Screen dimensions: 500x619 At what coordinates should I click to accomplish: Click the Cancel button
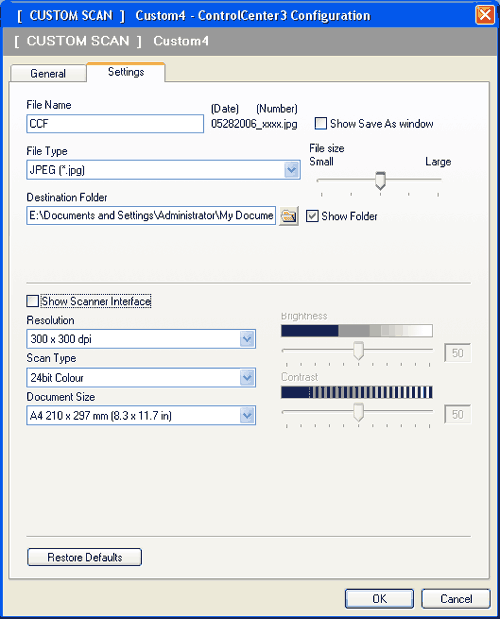[456, 599]
